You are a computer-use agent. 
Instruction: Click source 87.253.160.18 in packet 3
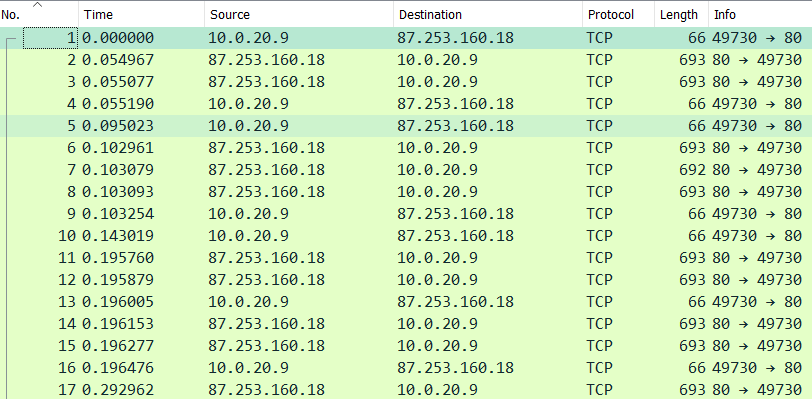point(266,82)
